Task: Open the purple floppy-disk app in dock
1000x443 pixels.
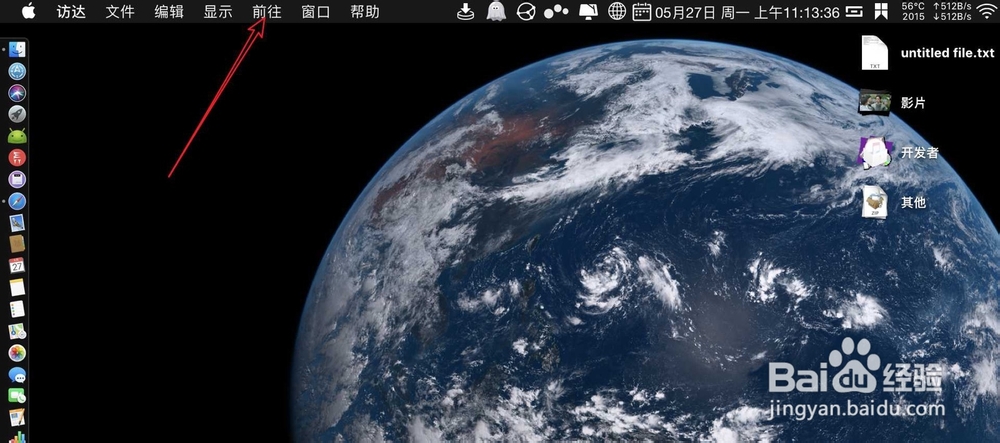Action: pyautogui.click(x=17, y=179)
